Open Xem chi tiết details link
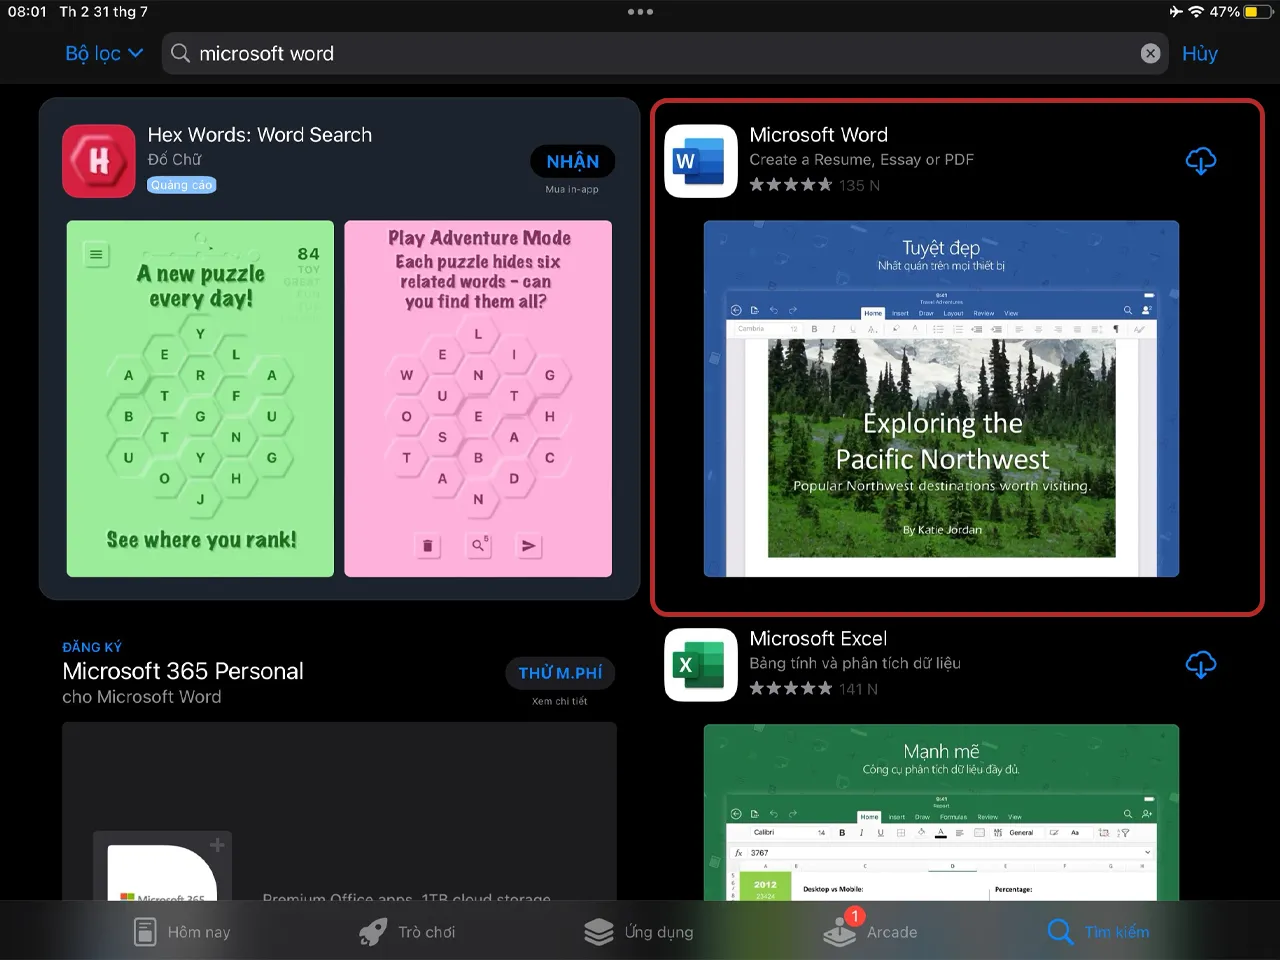This screenshot has height=960, width=1280. click(560, 700)
